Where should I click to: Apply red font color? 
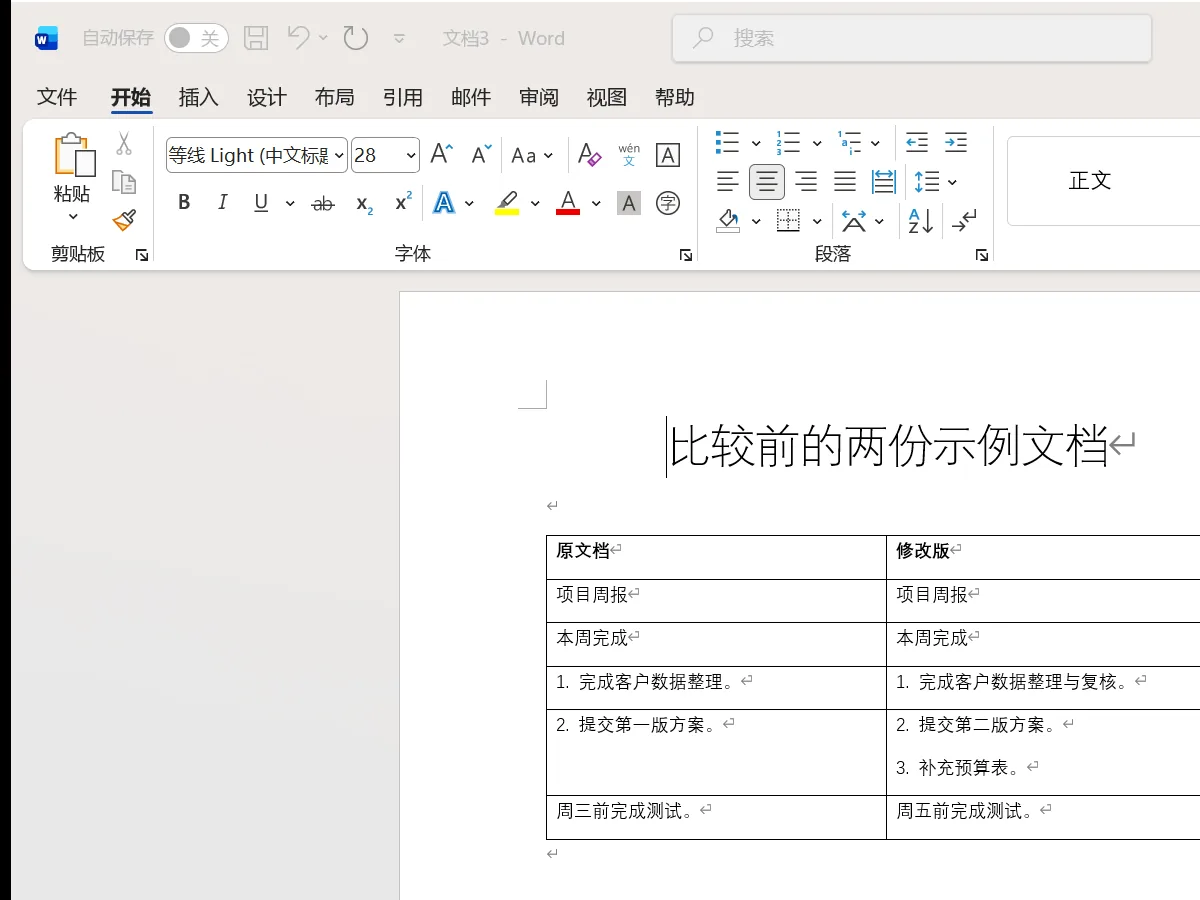coord(568,204)
